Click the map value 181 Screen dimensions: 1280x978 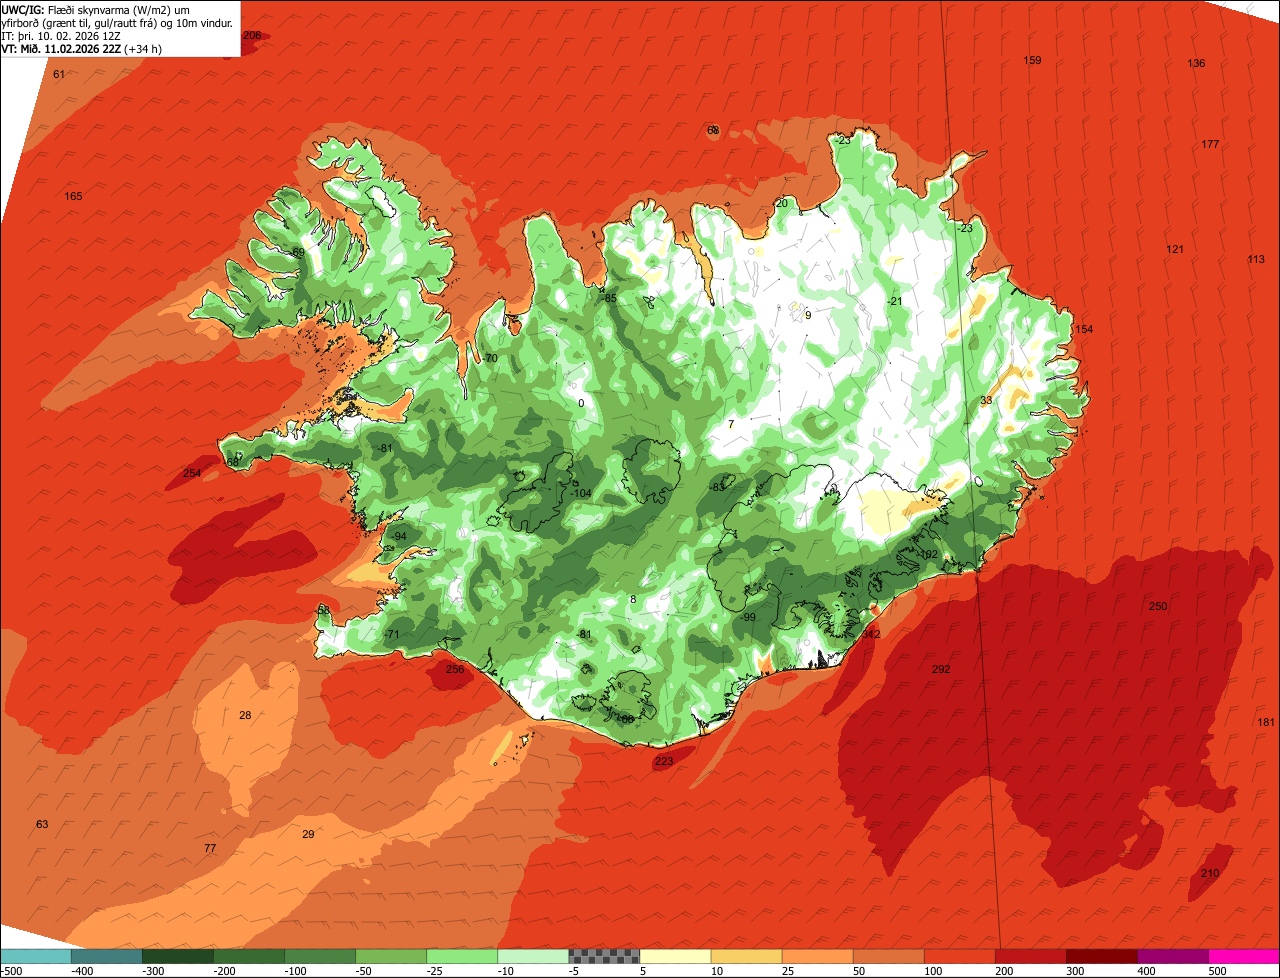tap(1266, 722)
